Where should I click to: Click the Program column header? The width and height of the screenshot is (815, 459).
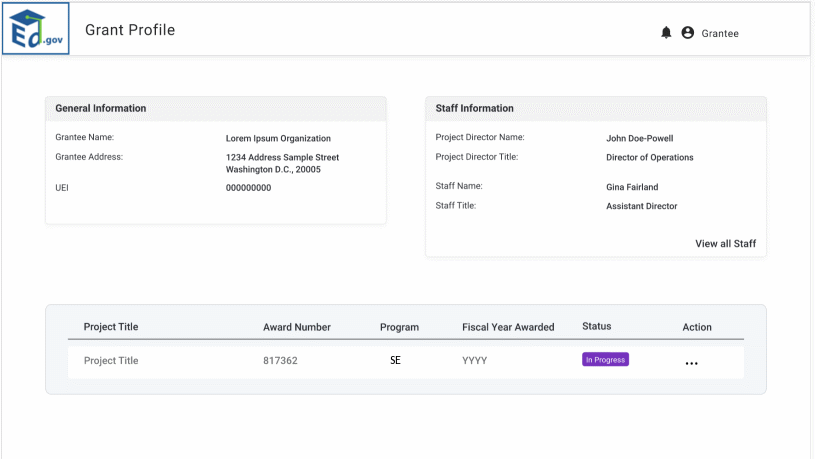point(399,327)
